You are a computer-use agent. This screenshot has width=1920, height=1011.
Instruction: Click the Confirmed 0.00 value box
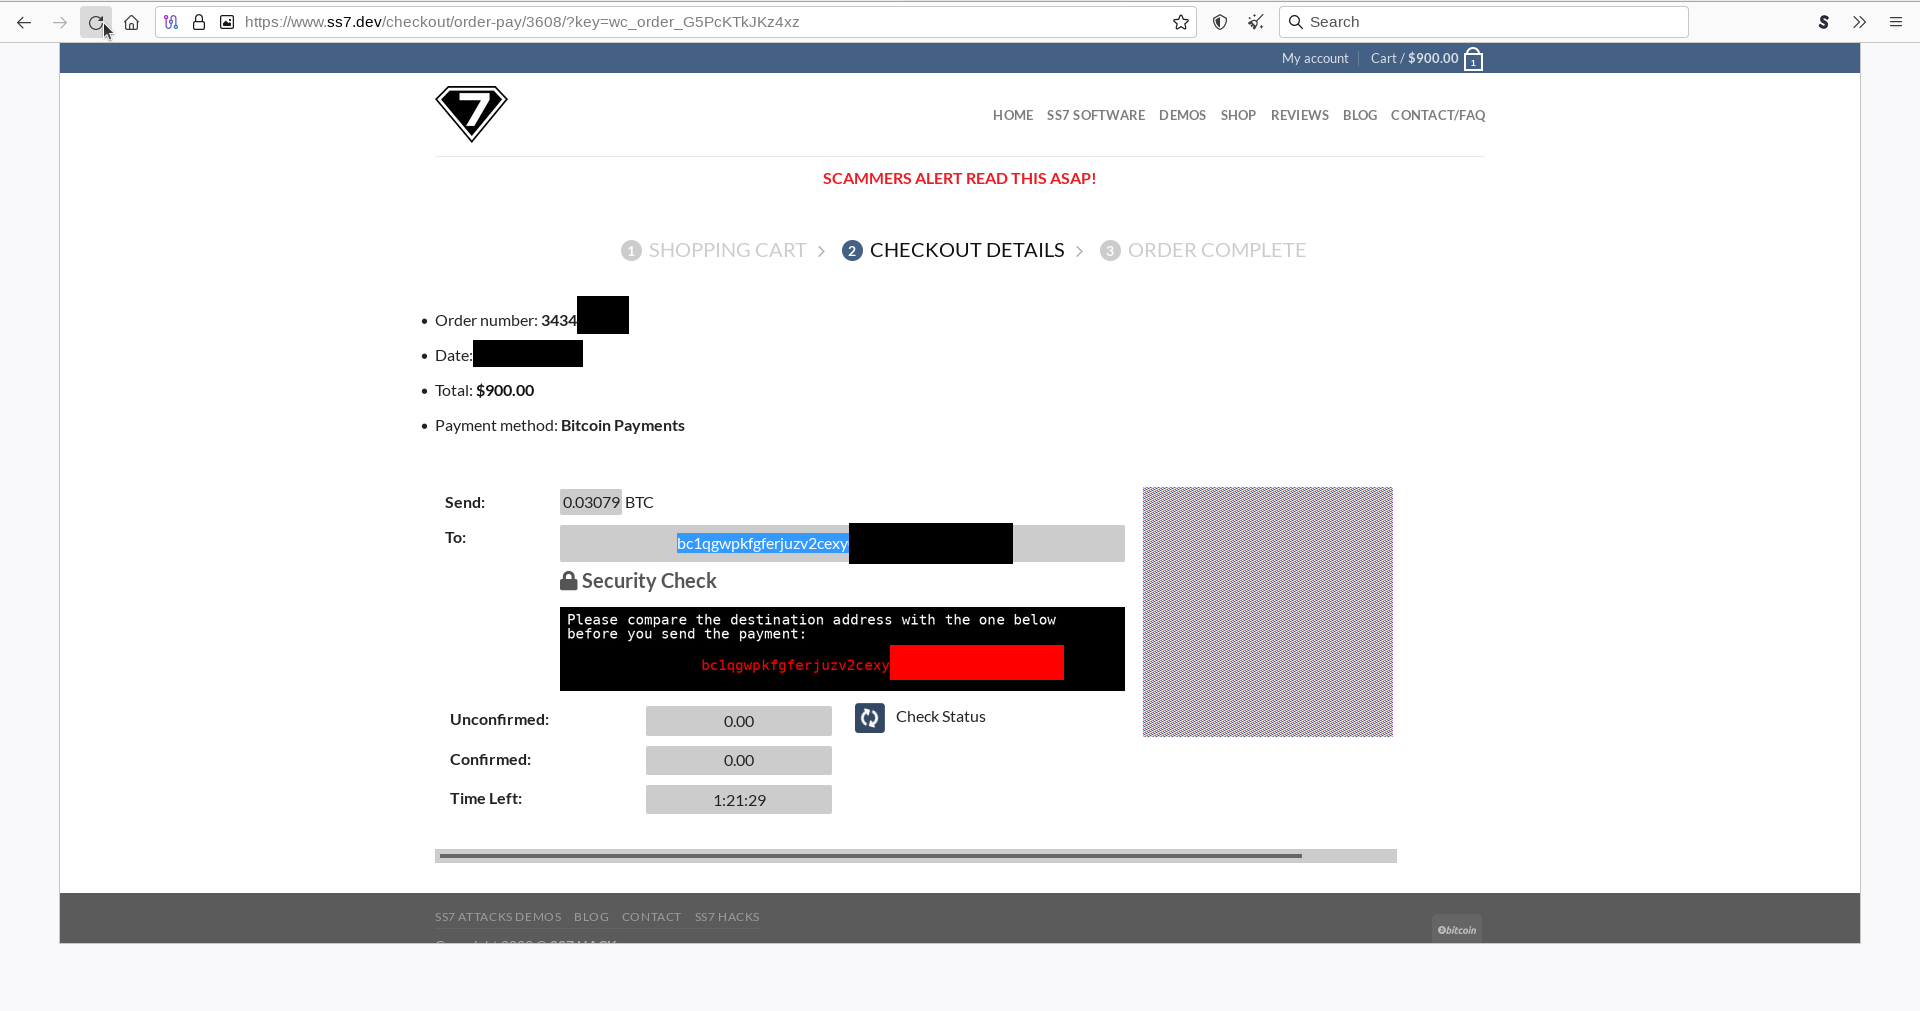(x=739, y=761)
